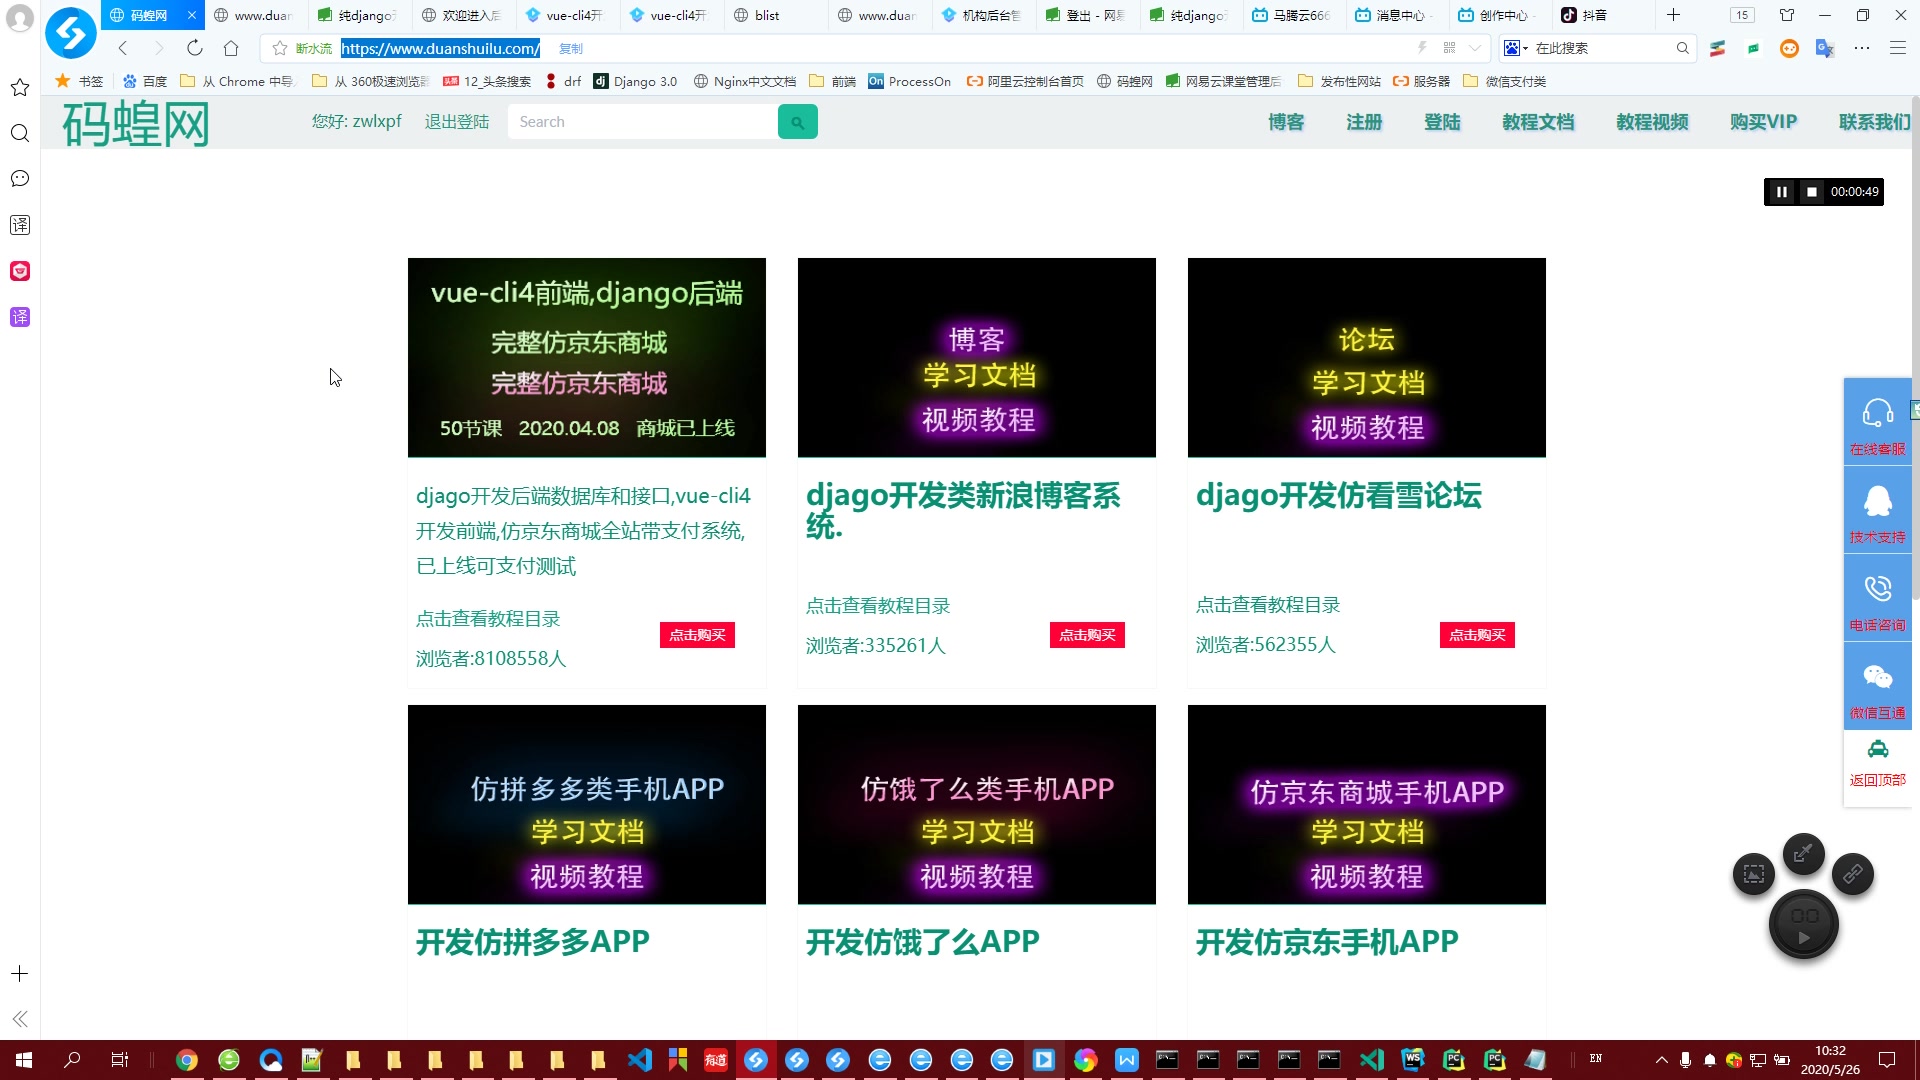
Task: Click the three-dots more tools icon
Action: click(1861, 48)
